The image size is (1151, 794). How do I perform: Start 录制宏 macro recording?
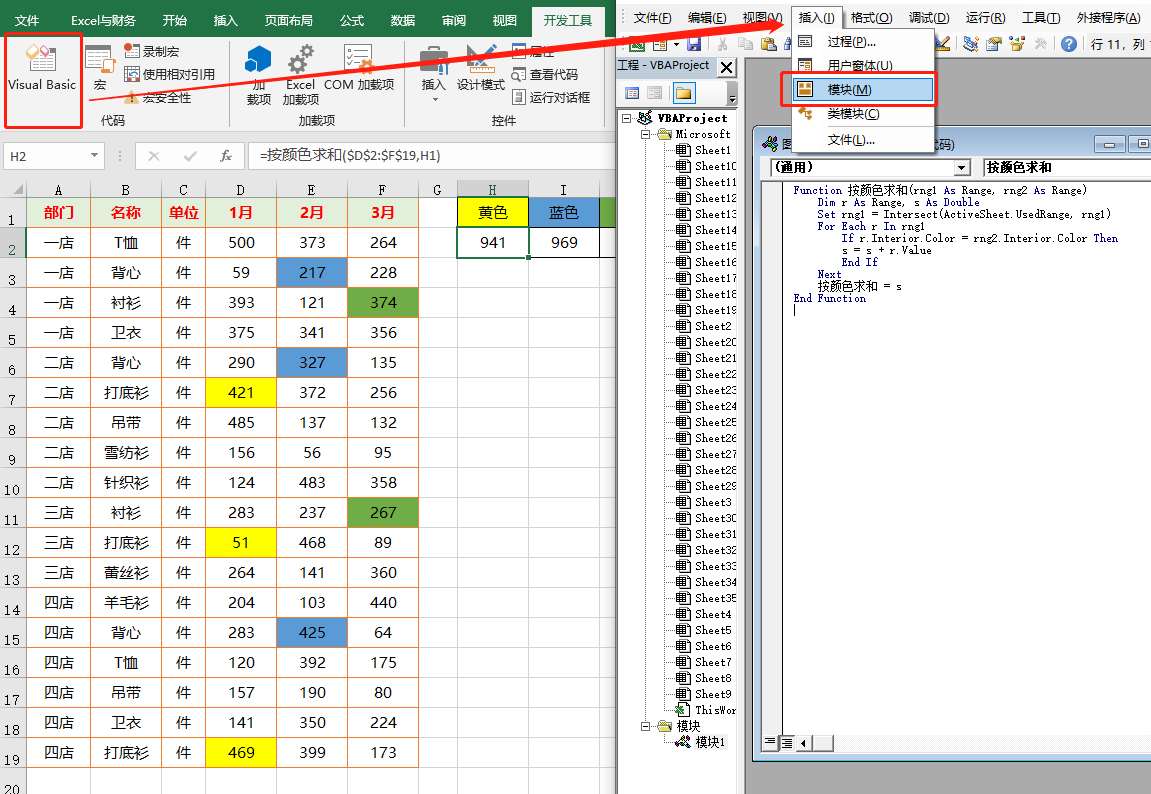[x=152, y=51]
